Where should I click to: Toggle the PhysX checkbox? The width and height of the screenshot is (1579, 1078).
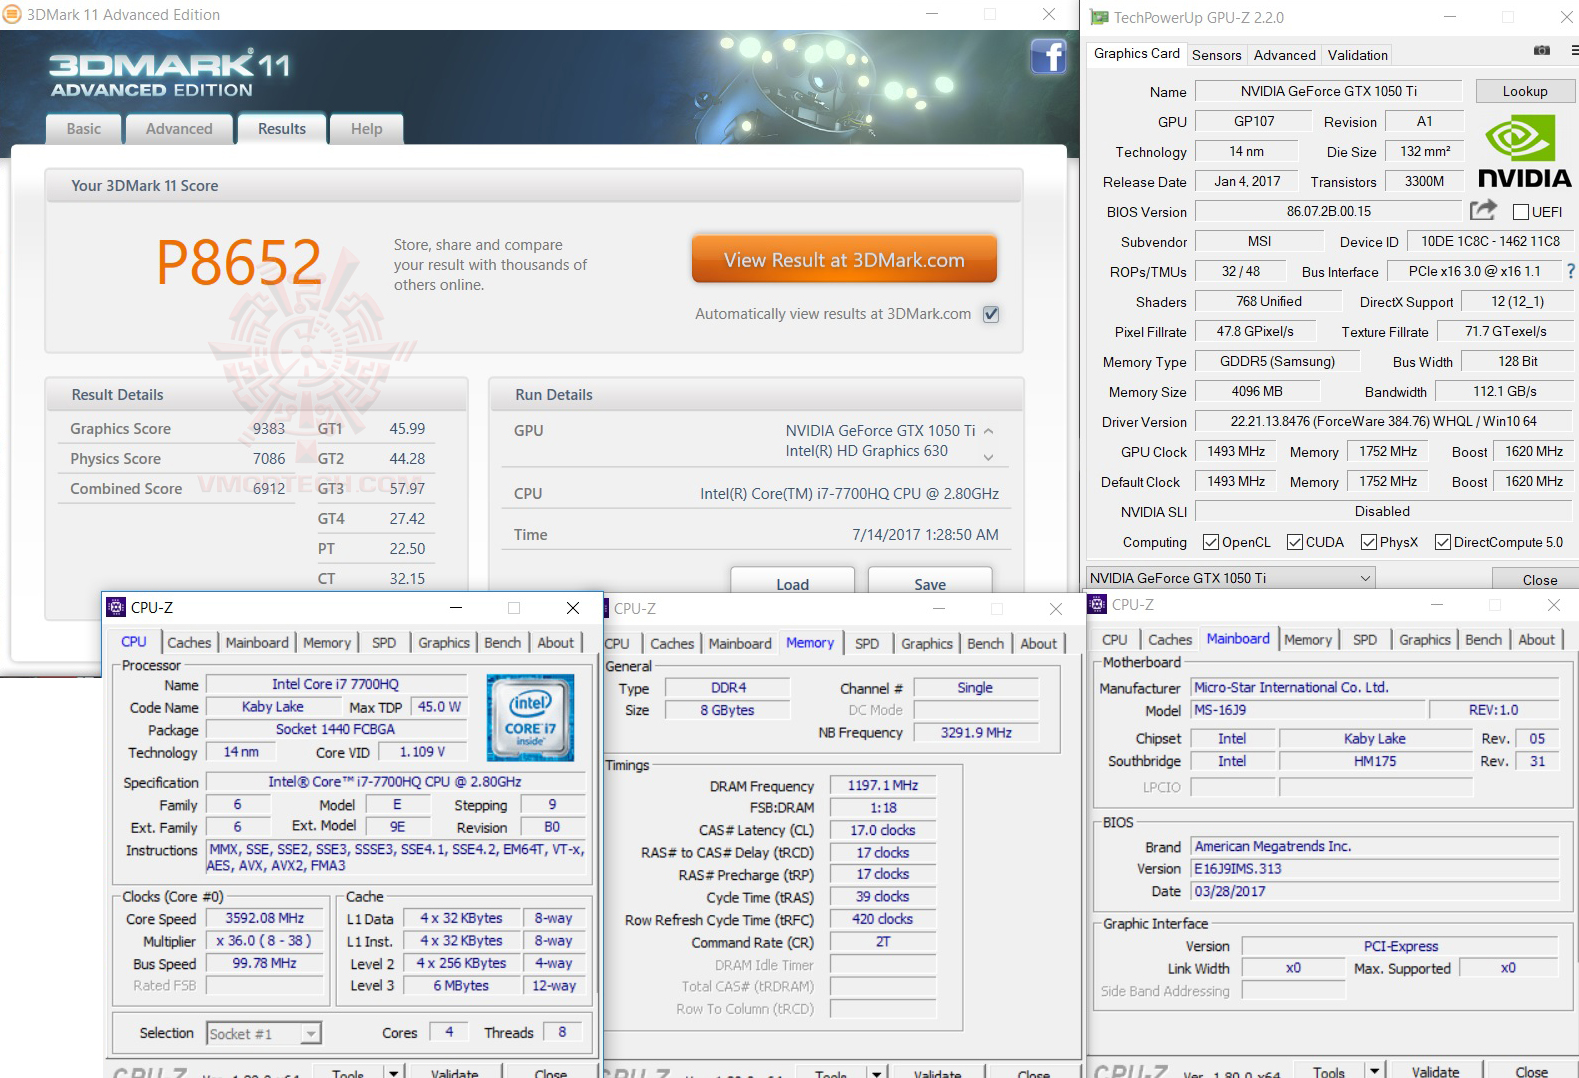click(x=1369, y=542)
